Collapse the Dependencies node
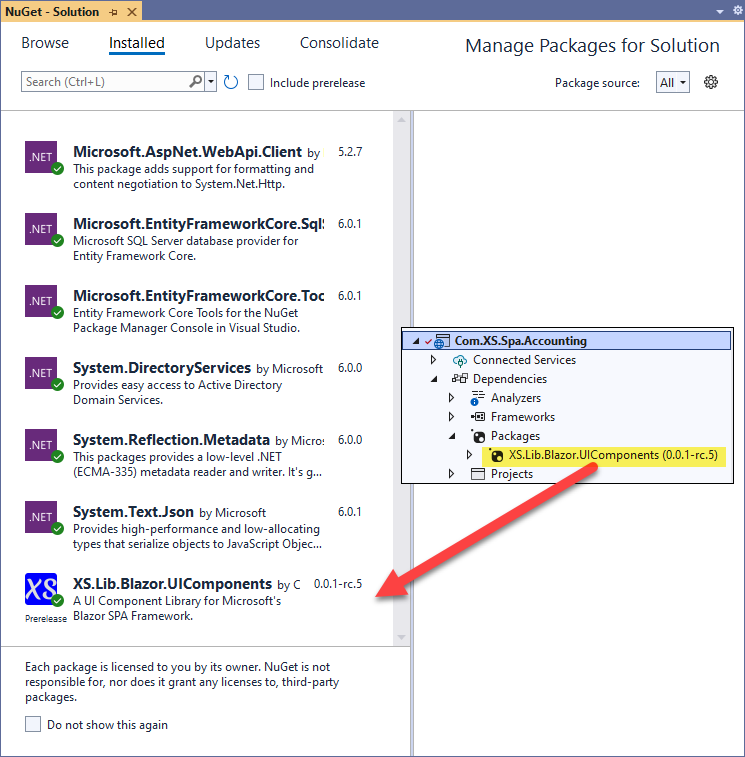Image resolution: width=745 pixels, height=757 pixels. (x=435, y=379)
